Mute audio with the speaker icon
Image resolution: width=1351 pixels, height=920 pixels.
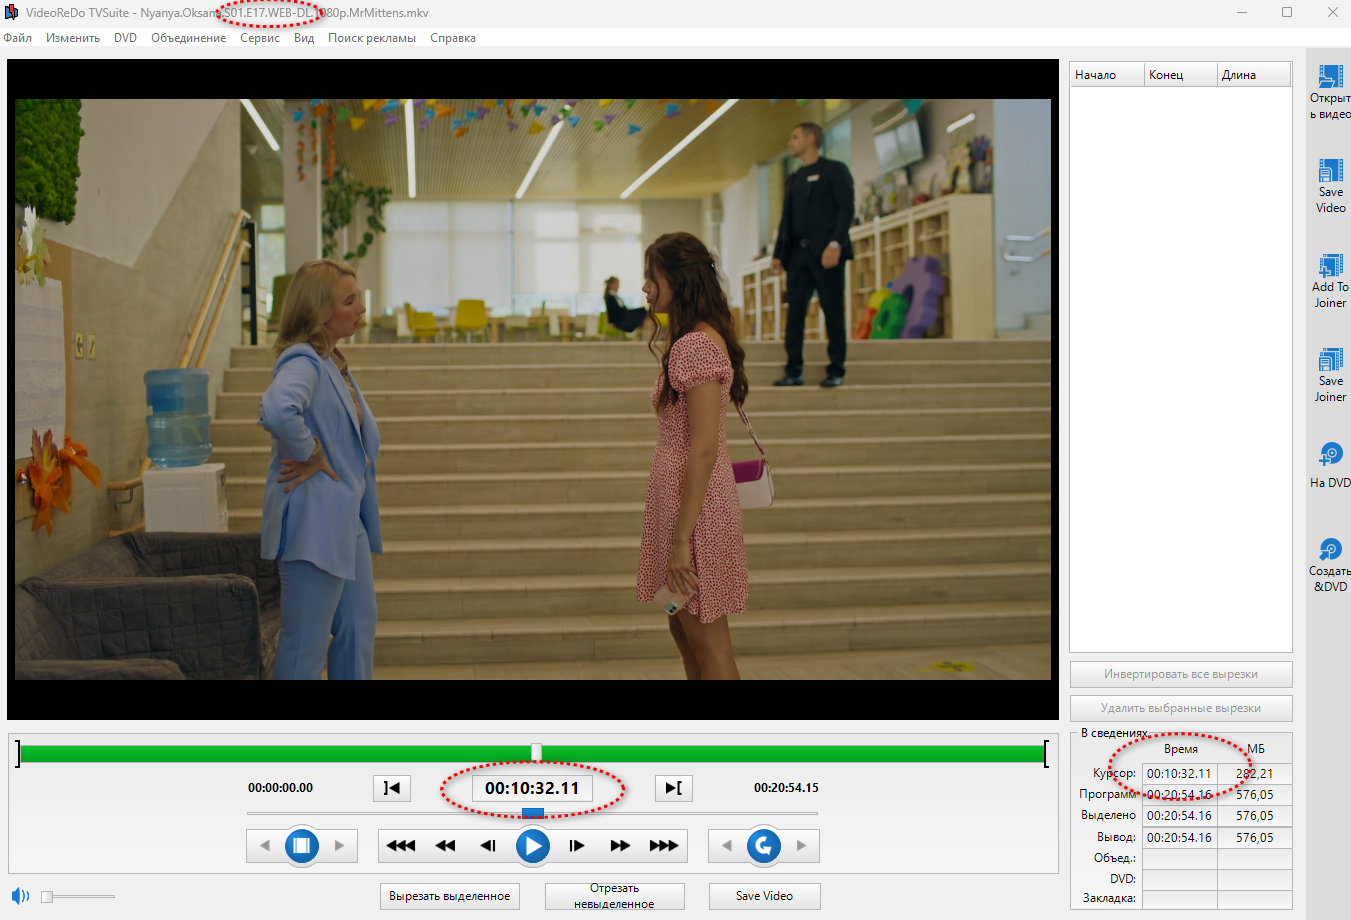(x=20, y=896)
